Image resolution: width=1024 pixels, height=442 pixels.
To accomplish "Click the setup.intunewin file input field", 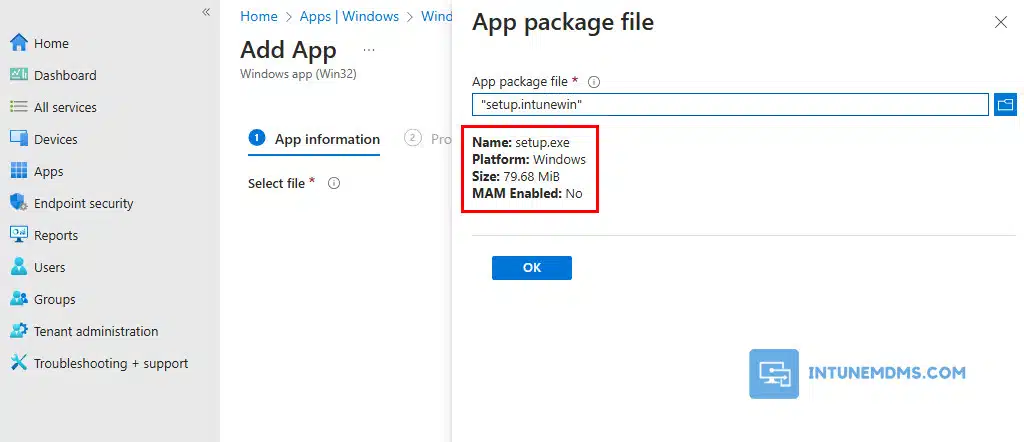I will tap(730, 104).
